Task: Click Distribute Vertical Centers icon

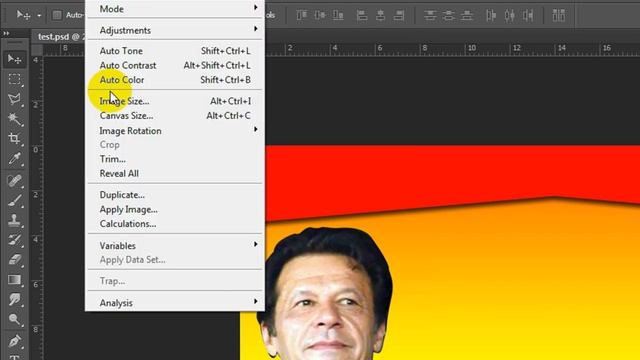Action: coord(448,16)
